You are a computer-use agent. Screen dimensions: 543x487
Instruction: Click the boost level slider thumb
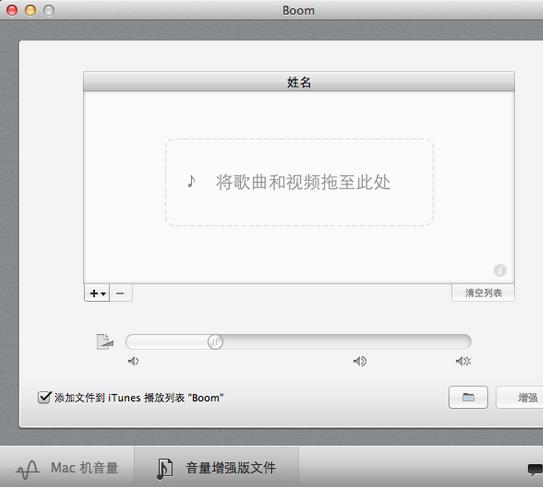pos(215,342)
